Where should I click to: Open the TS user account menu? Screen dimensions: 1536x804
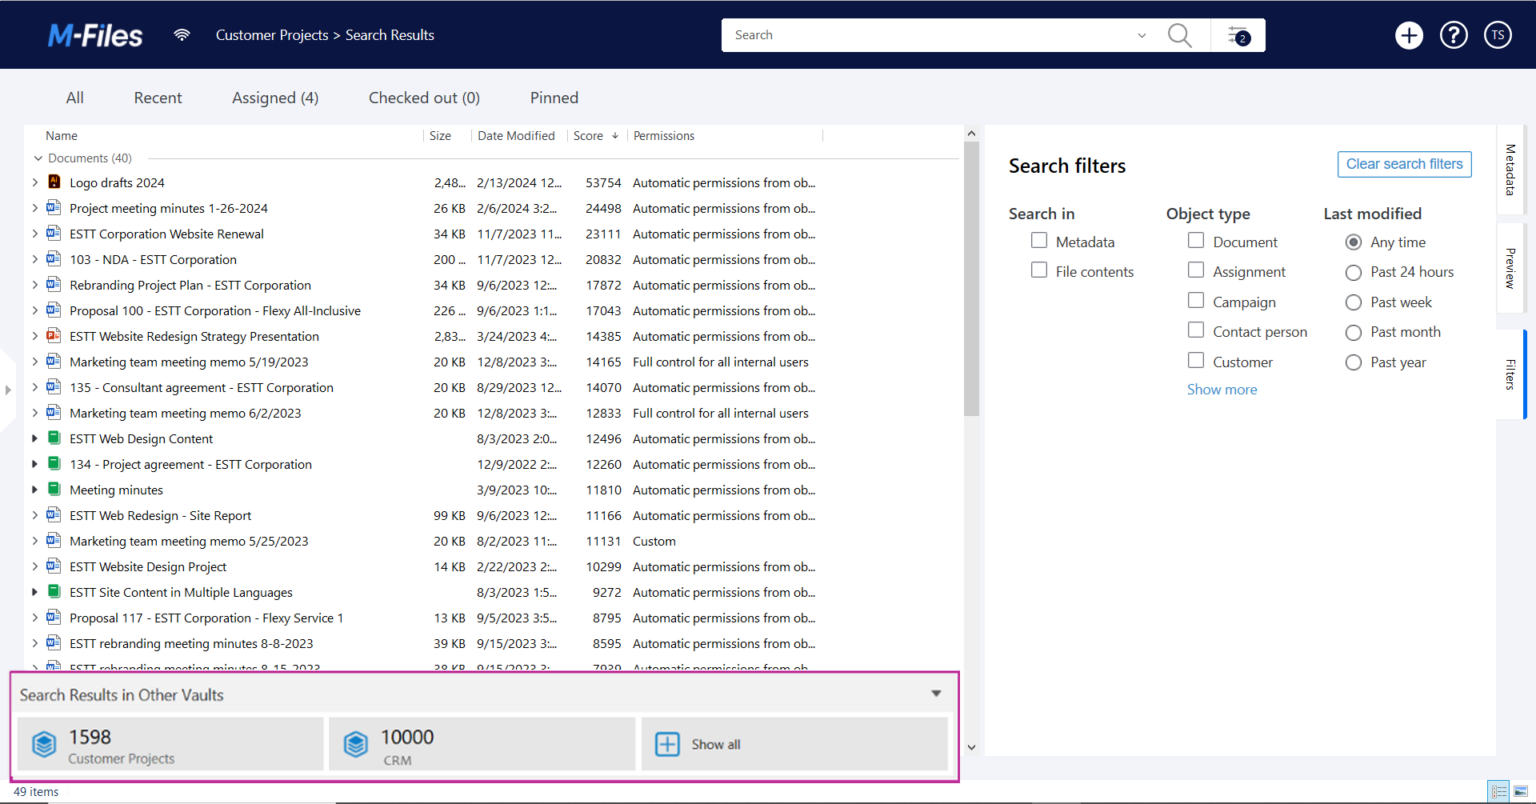tap(1497, 34)
